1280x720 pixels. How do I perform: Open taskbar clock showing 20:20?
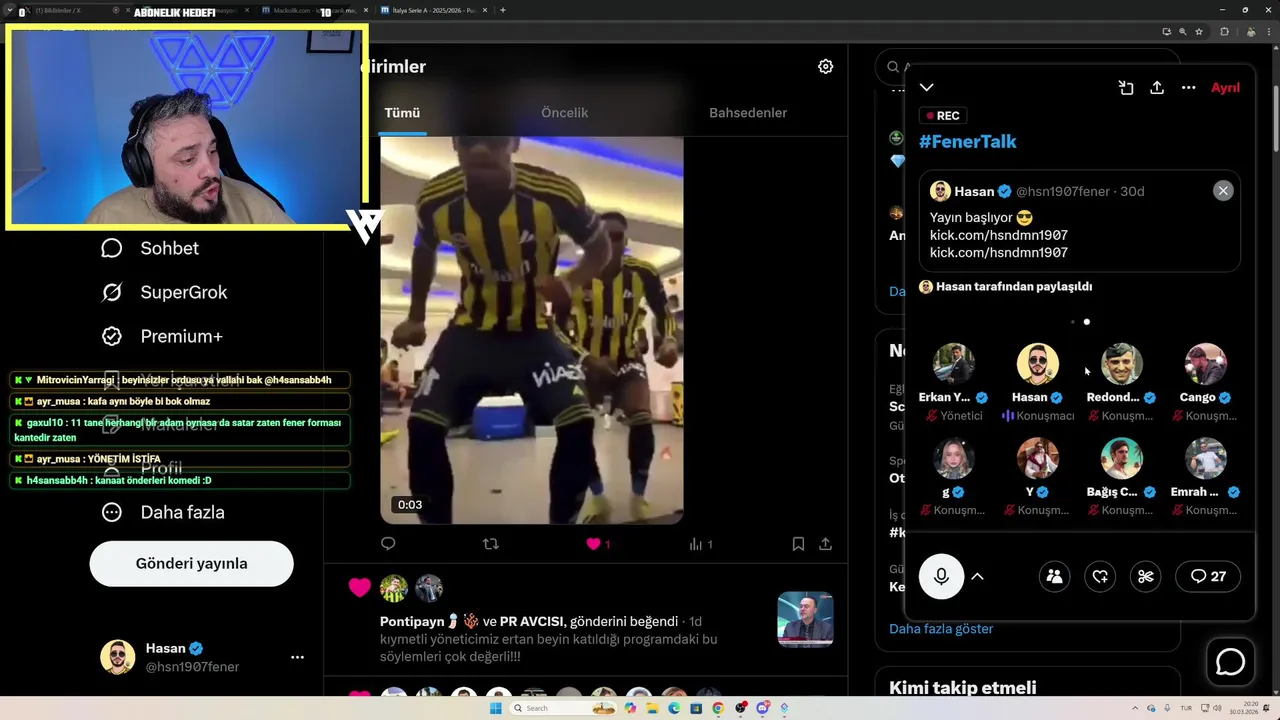tap(1243, 708)
